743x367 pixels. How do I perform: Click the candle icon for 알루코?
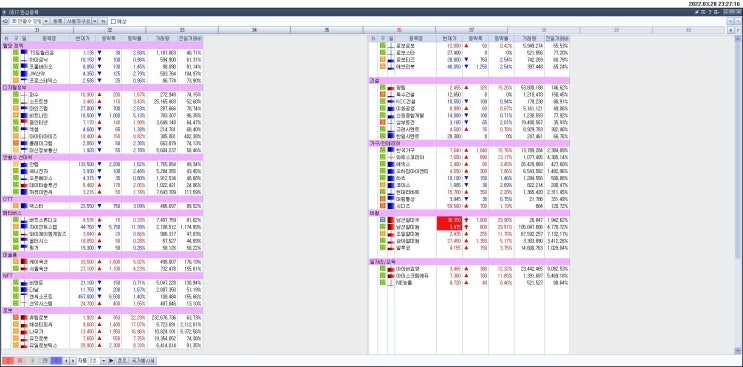(391, 248)
